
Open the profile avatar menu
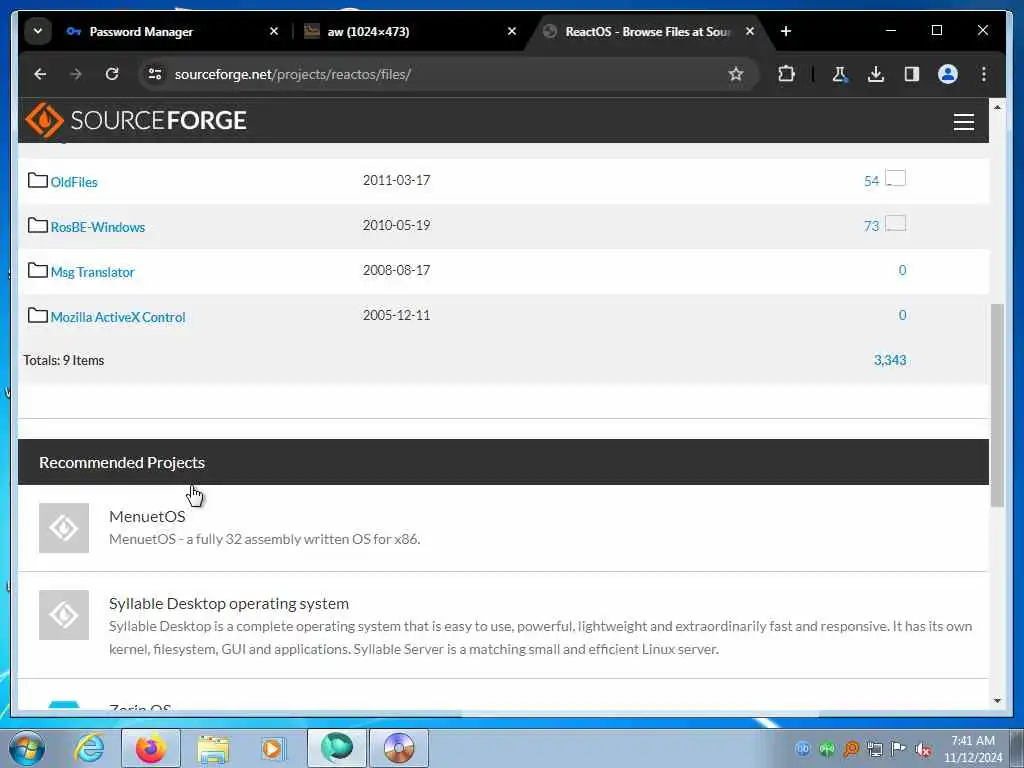point(948,74)
